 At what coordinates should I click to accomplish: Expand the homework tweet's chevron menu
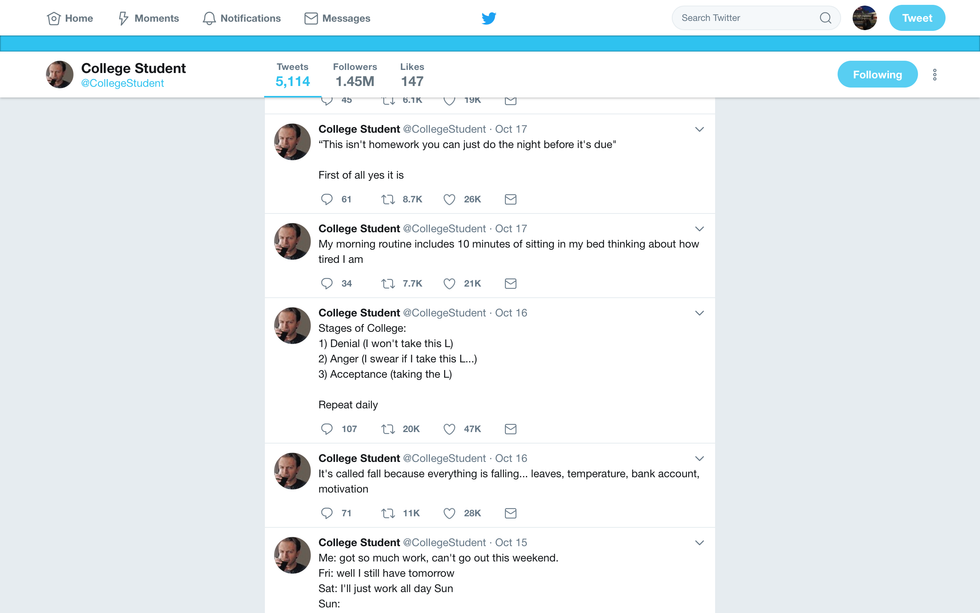point(699,129)
